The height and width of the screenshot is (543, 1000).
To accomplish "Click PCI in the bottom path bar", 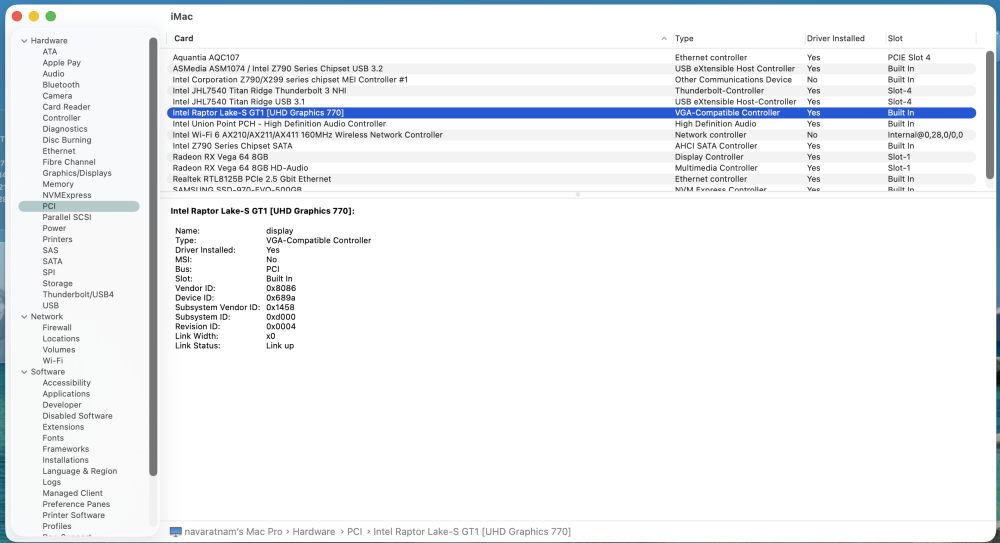I will click(355, 532).
